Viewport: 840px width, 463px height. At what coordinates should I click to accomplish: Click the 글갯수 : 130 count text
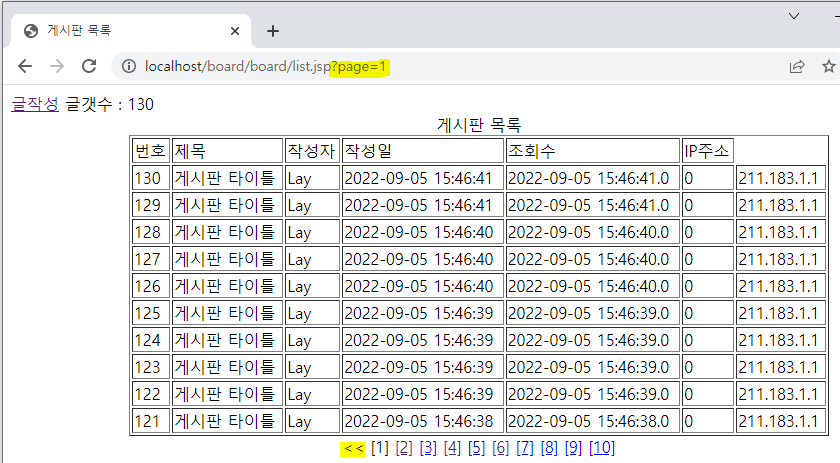[x=109, y=104]
